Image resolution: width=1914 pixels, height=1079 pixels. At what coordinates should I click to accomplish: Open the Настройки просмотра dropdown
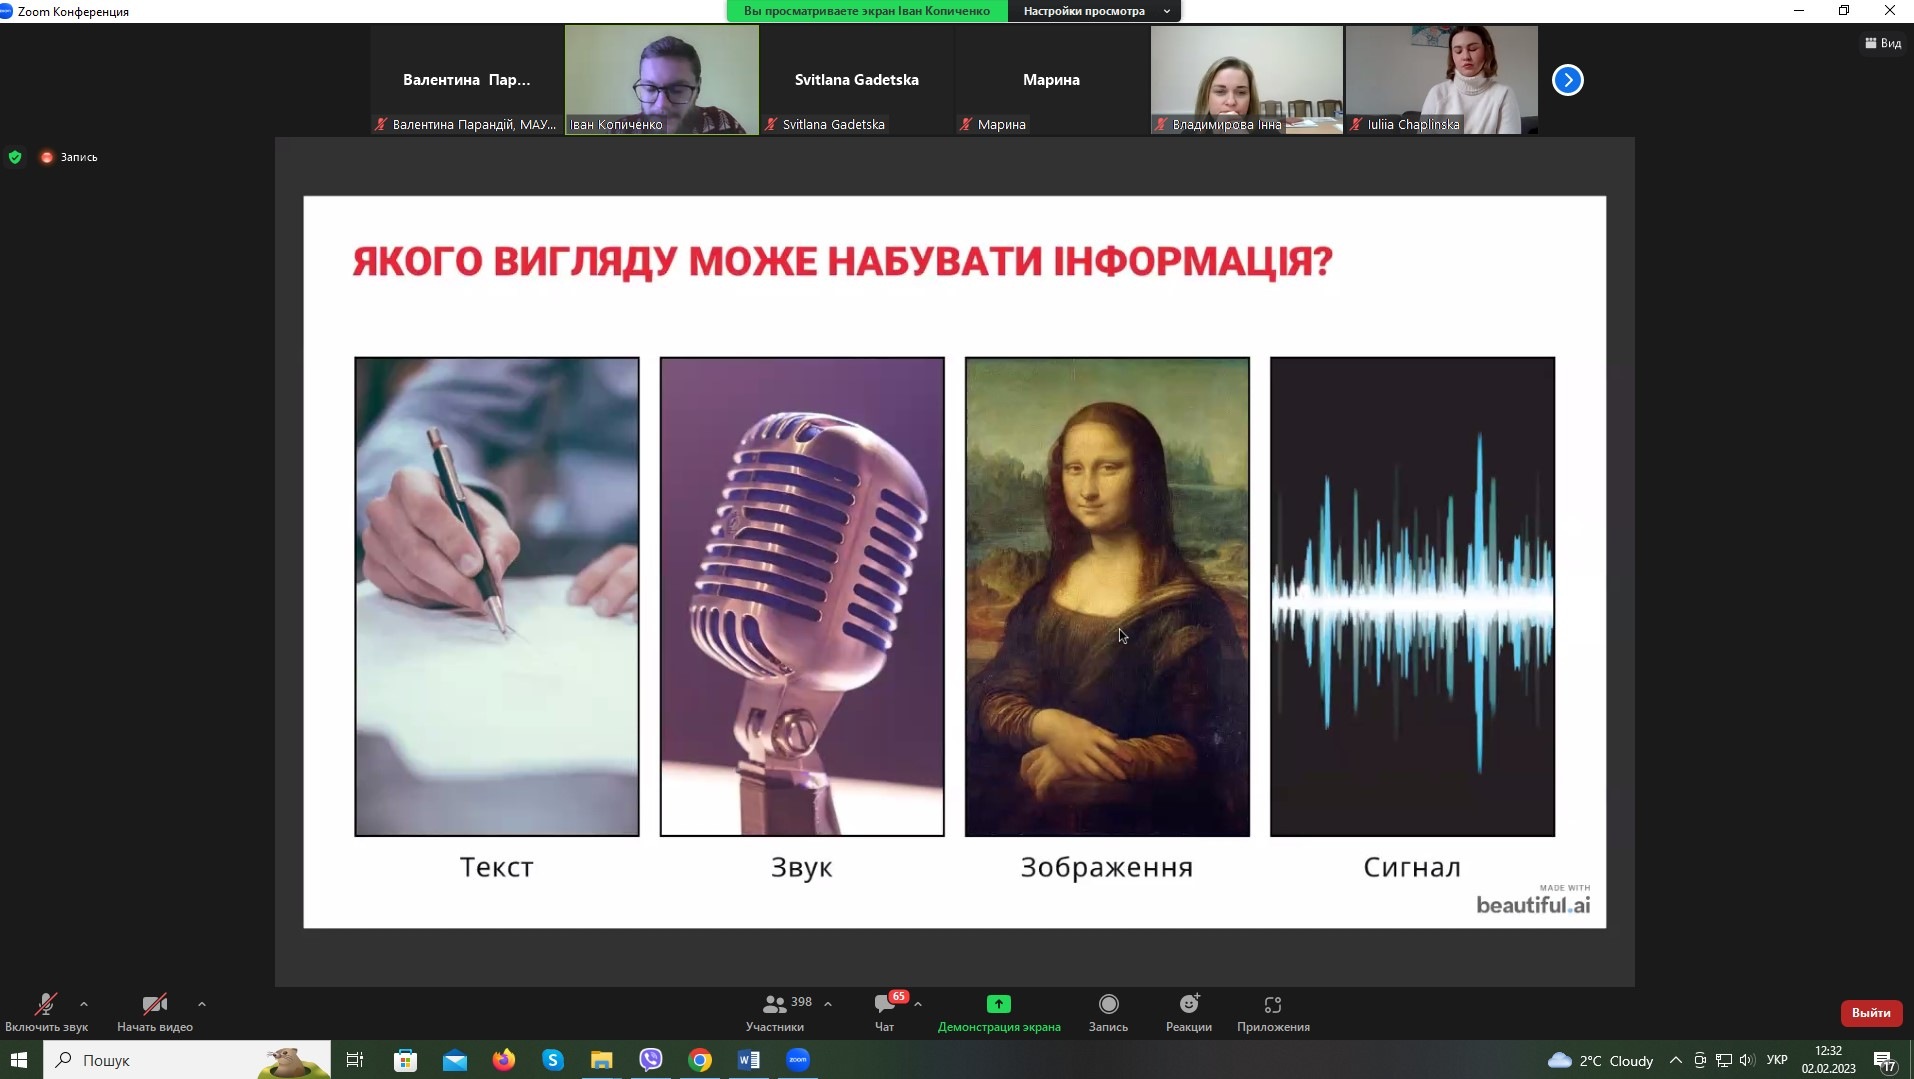[x=1095, y=11]
